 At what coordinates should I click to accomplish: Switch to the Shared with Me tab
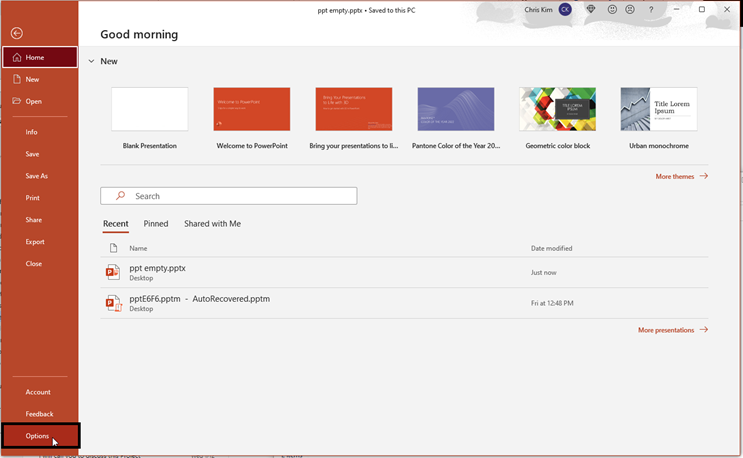[x=212, y=224]
